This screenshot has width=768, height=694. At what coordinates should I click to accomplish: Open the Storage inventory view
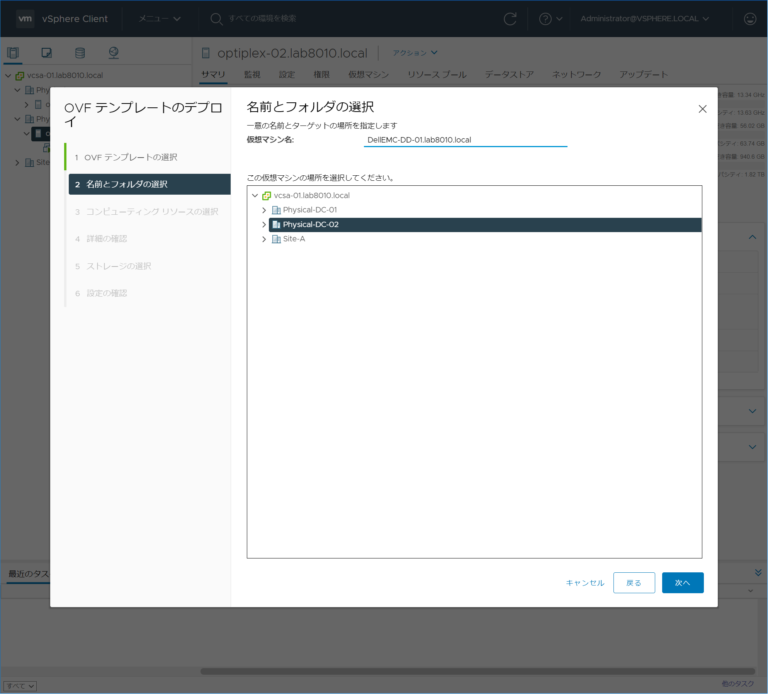tap(80, 53)
